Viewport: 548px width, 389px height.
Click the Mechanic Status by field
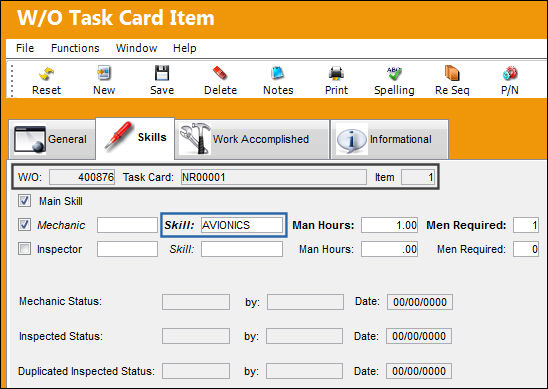coord(305,302)
